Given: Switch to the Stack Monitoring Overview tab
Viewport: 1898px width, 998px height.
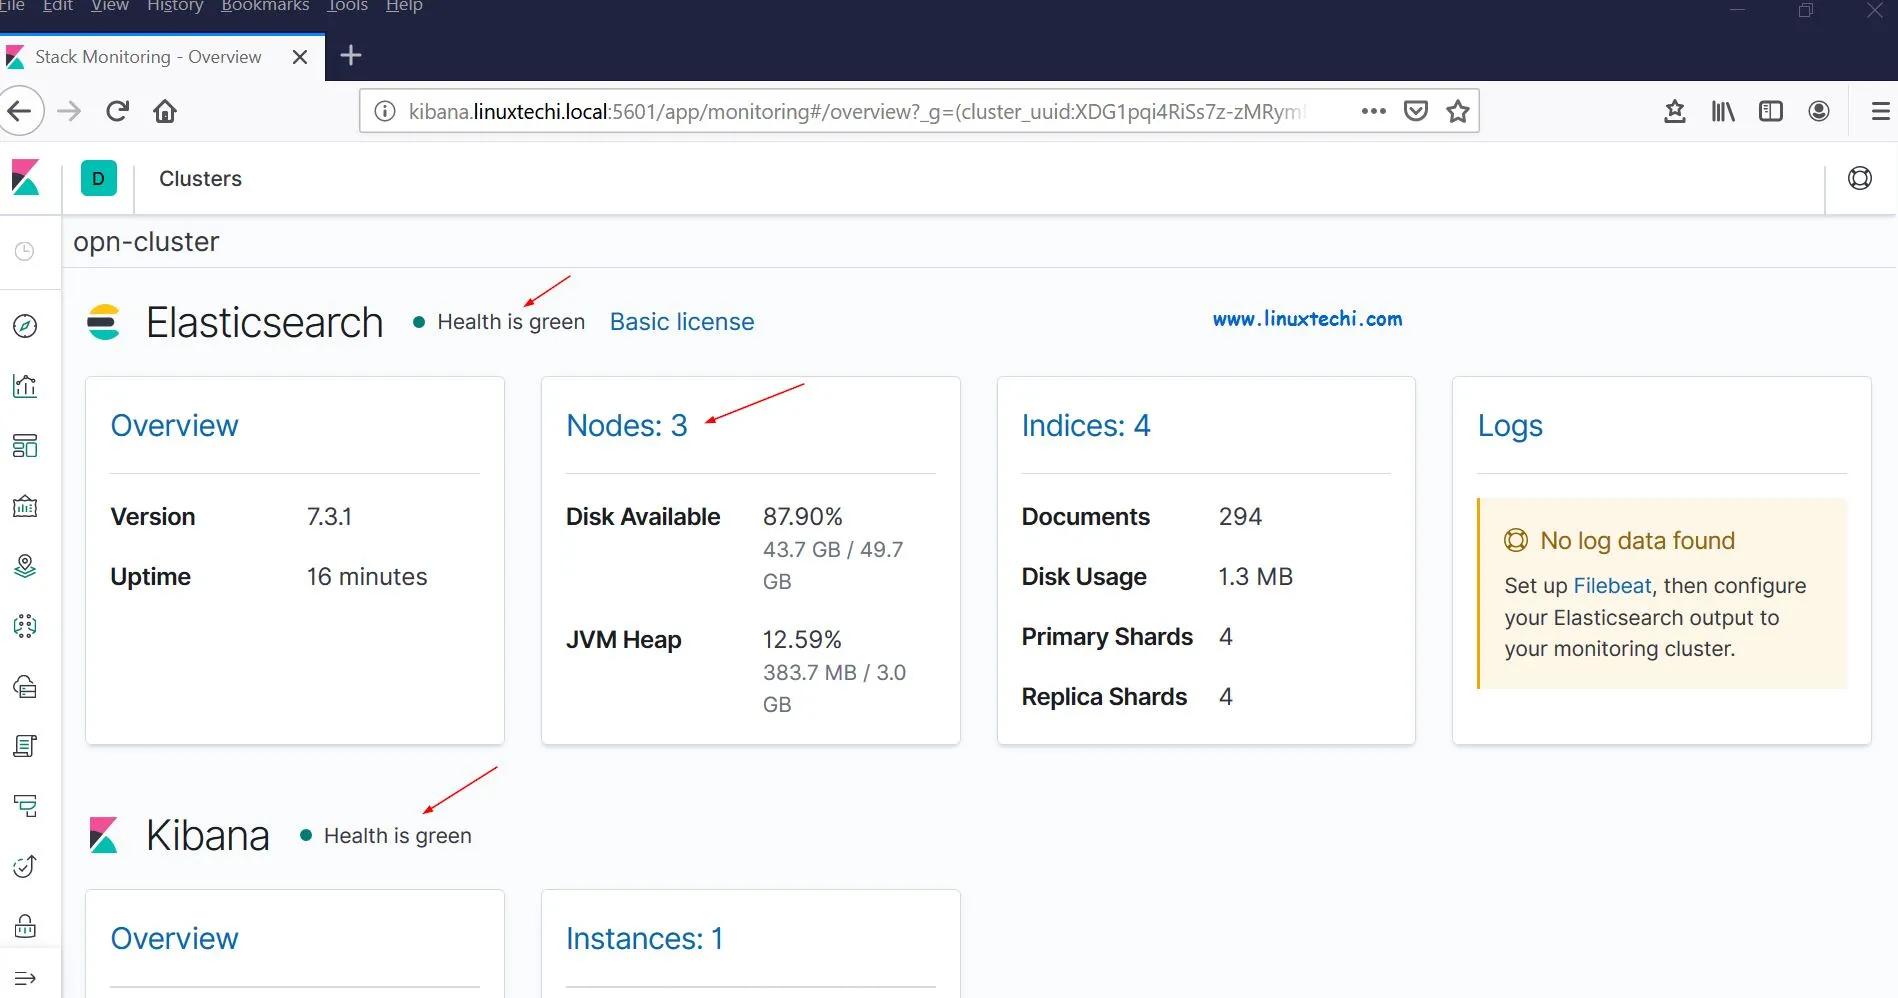Looking at the screenshot, I should coord(145,57).
